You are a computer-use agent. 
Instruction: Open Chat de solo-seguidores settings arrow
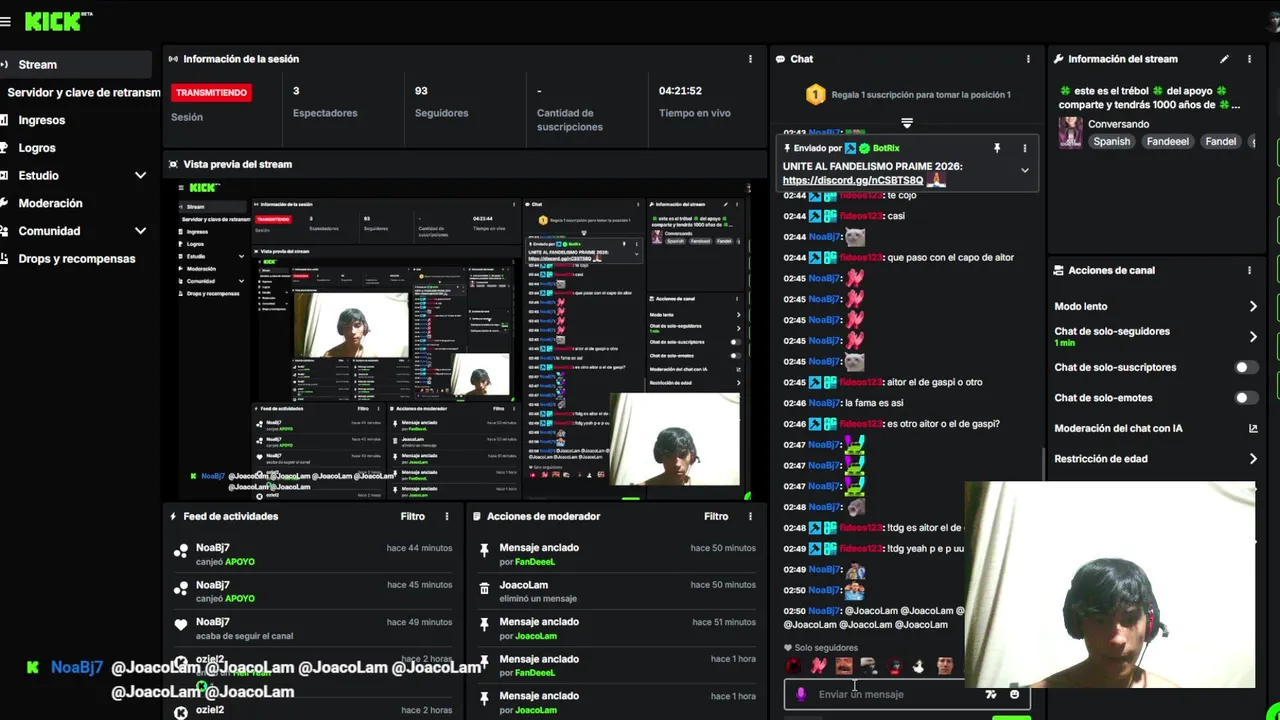[1253, 337]
